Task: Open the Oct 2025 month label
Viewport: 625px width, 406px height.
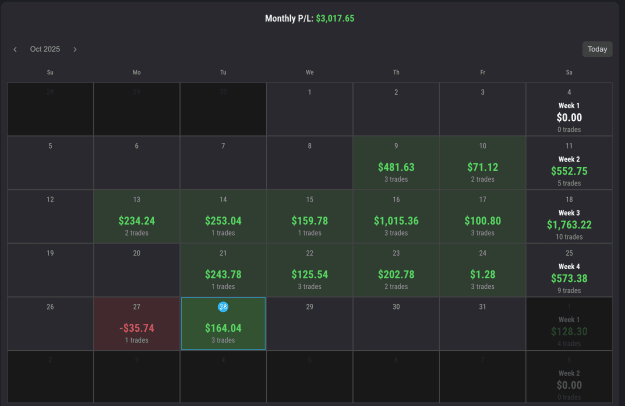Action: pos(45,49)
